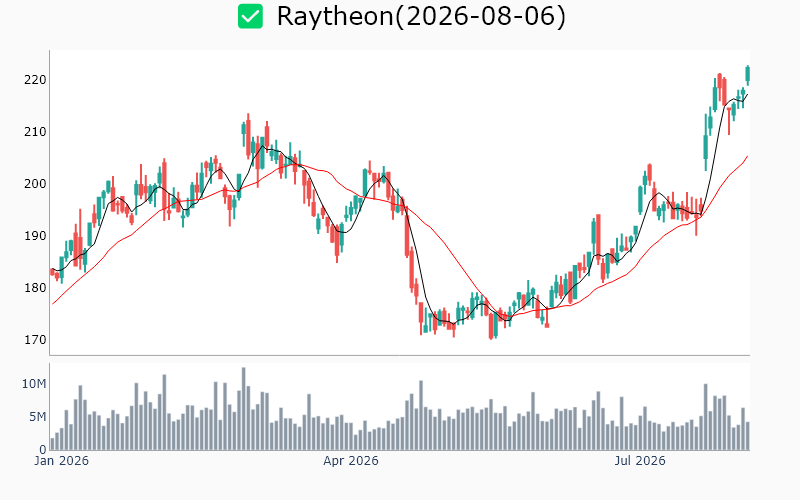Select the 200 price axis label
Screen dimensions: 800x500
[35, 184]
